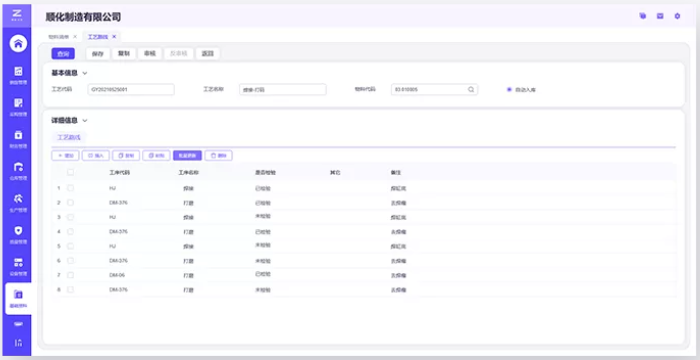Click the remark cell in row 5
This screenshot has height=360, width=700.
pos(398,246)
